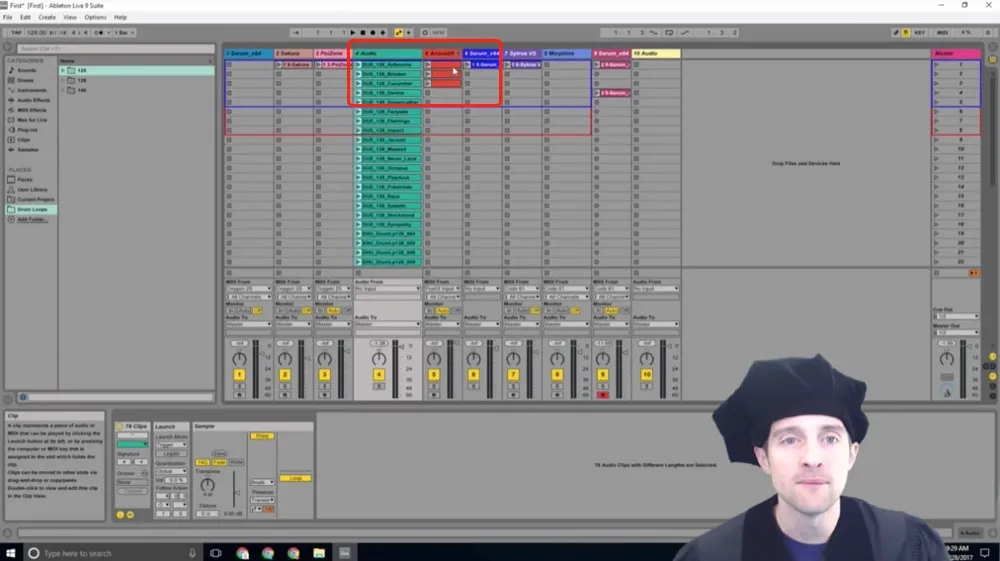Viewport: 1000px width, 561px height.
Task: Open clip Quantization dropdown
Action: tap(171, 471)
